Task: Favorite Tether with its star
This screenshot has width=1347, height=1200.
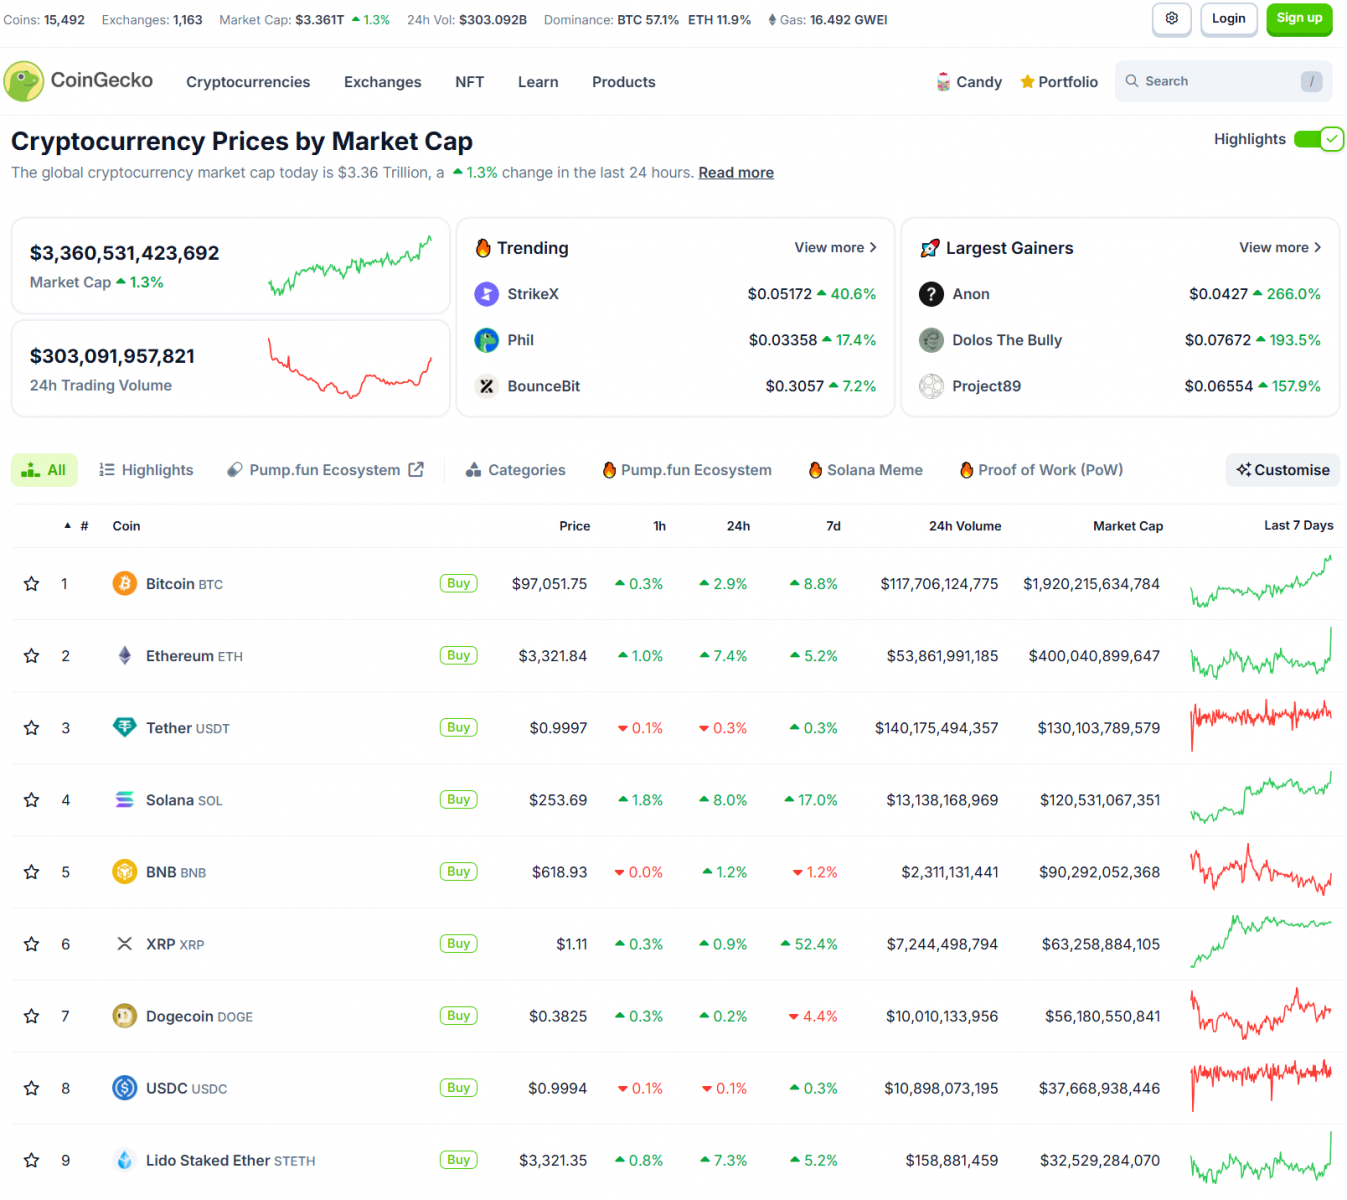Action: tap(32, 728)
